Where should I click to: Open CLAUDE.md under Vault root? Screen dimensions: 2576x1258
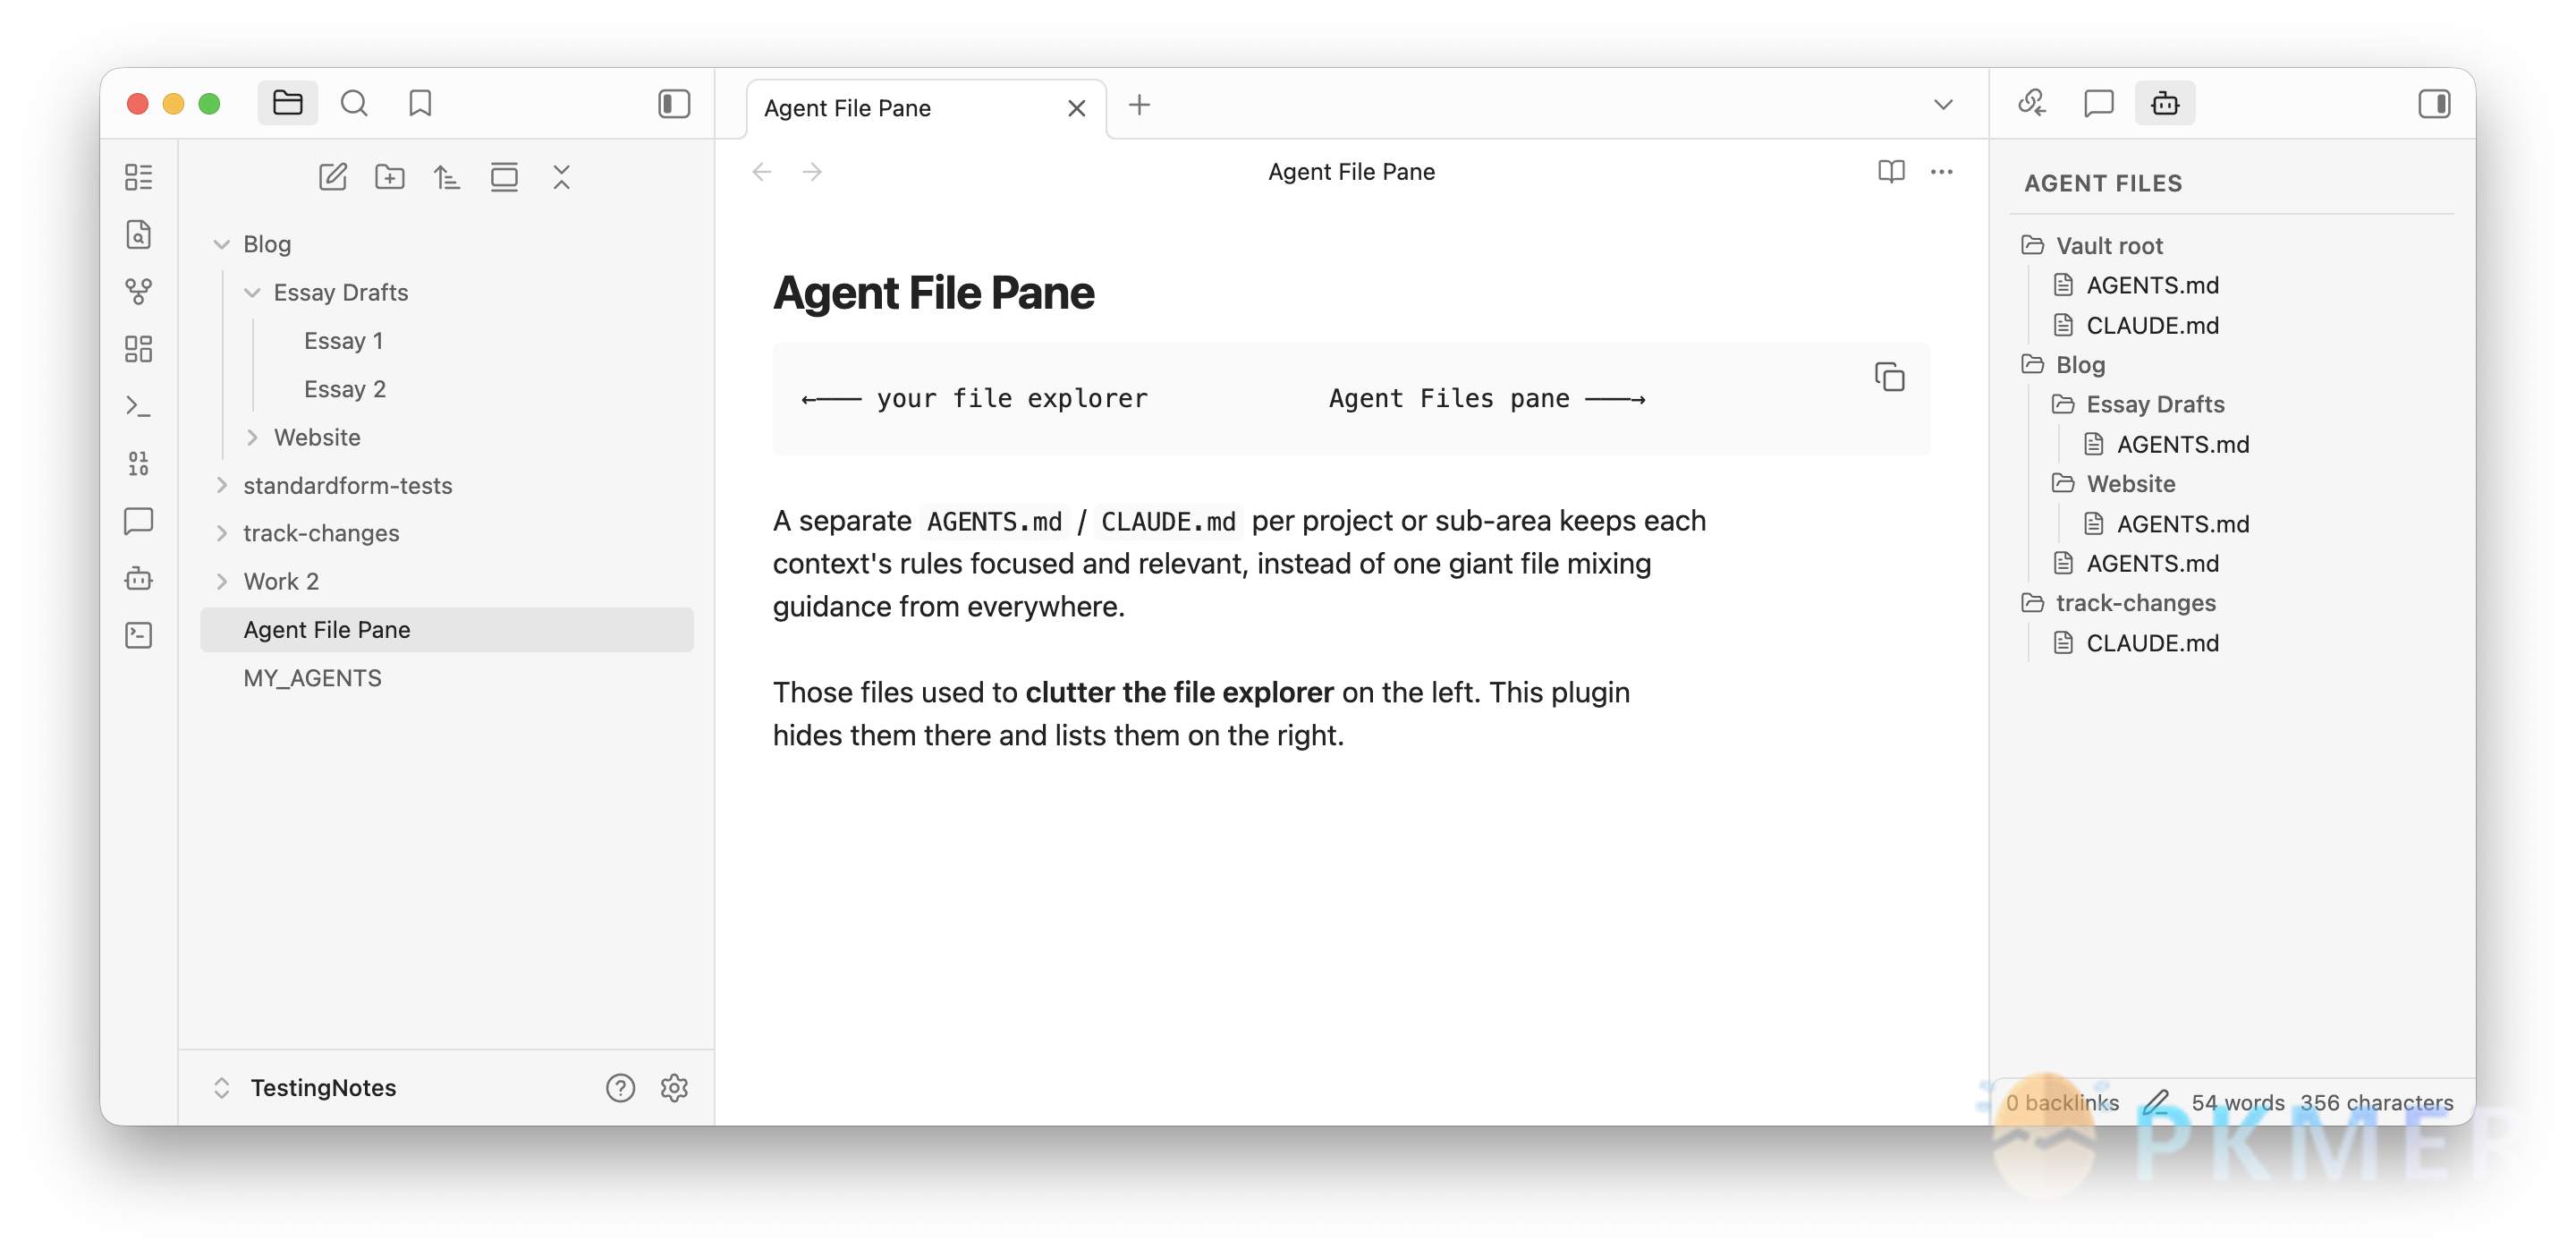click(2151, 325)
